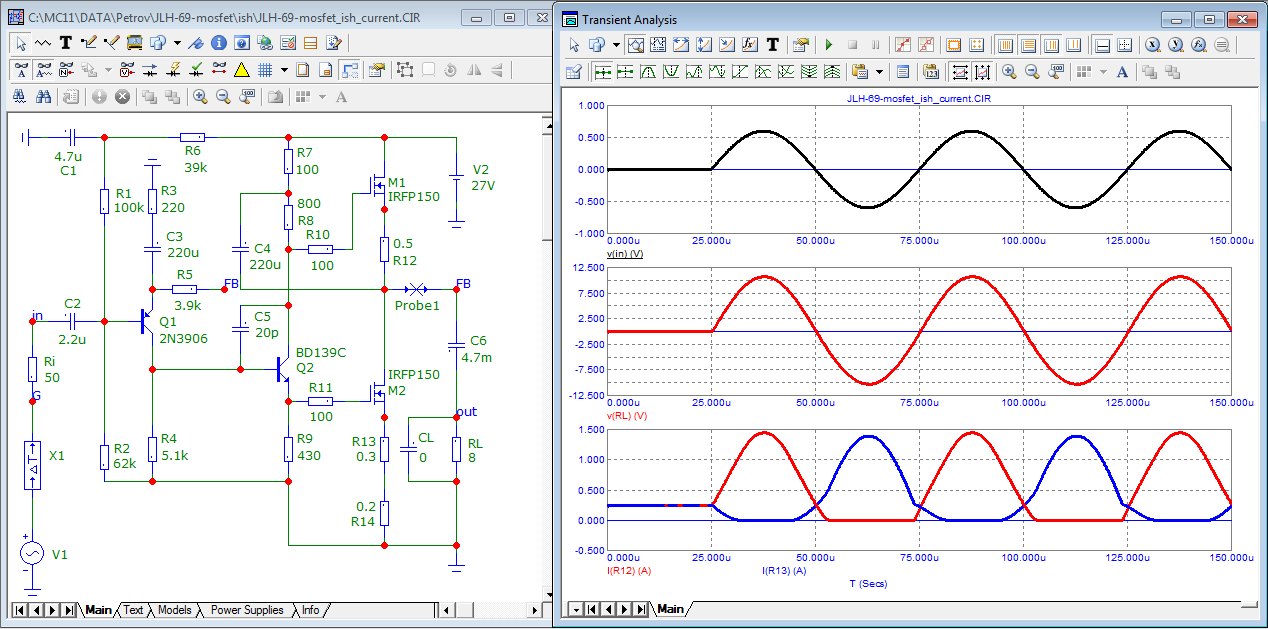Switch to the Text tab
The image size is (1268, 629).
133,610
